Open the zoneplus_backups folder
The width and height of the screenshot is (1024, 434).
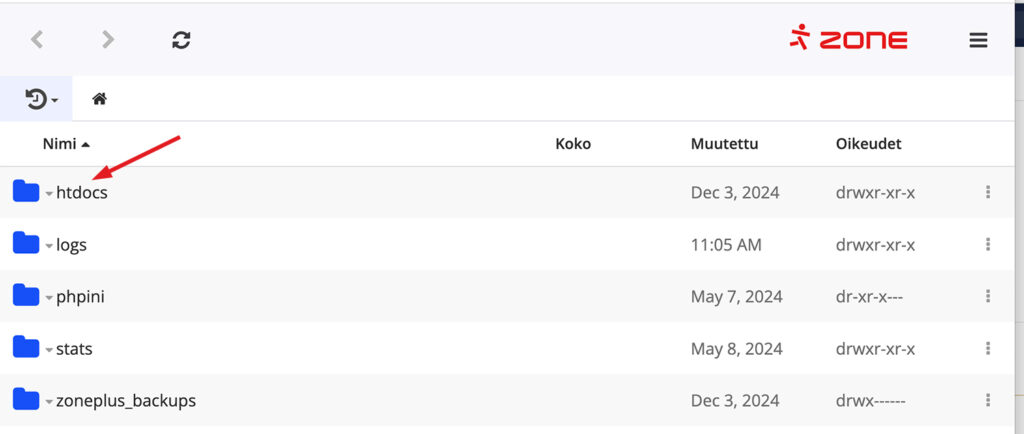[126, 401]
